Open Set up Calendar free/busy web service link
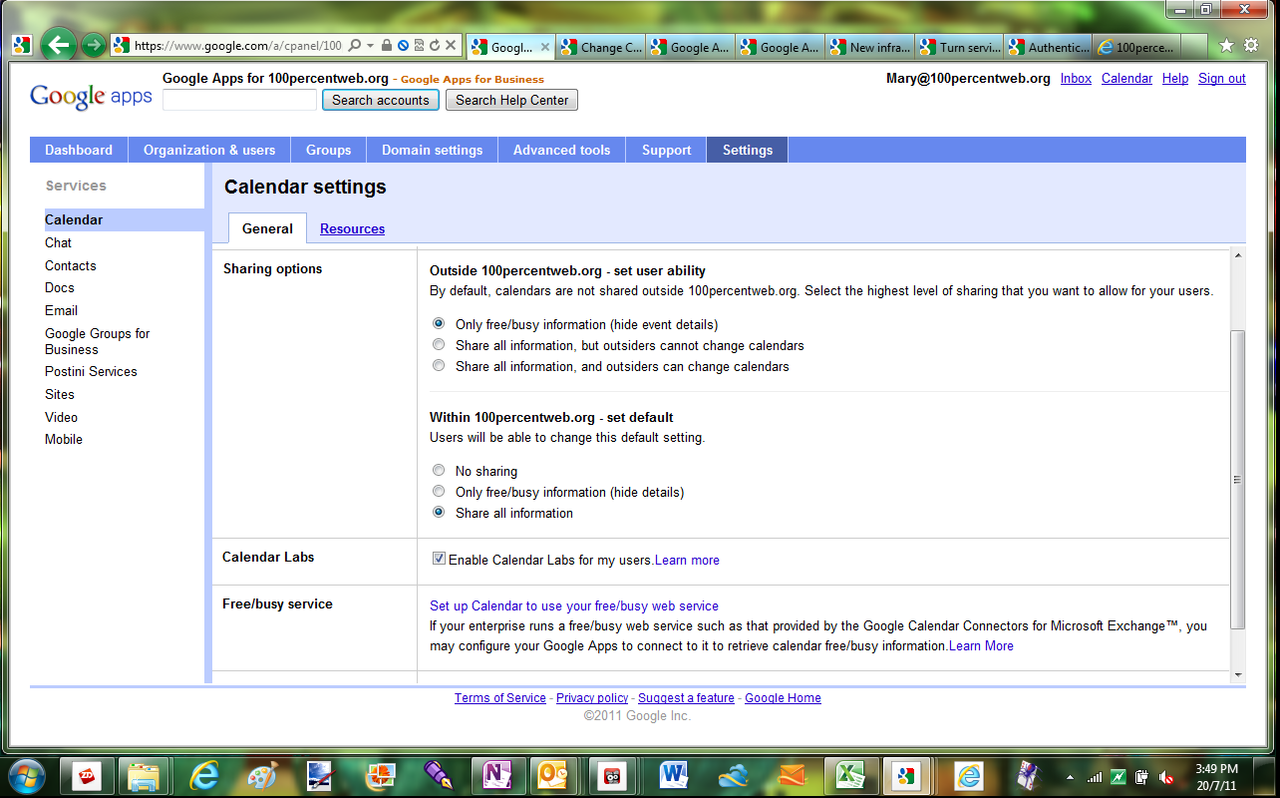The image size is (1280, 798). (574, 606)
